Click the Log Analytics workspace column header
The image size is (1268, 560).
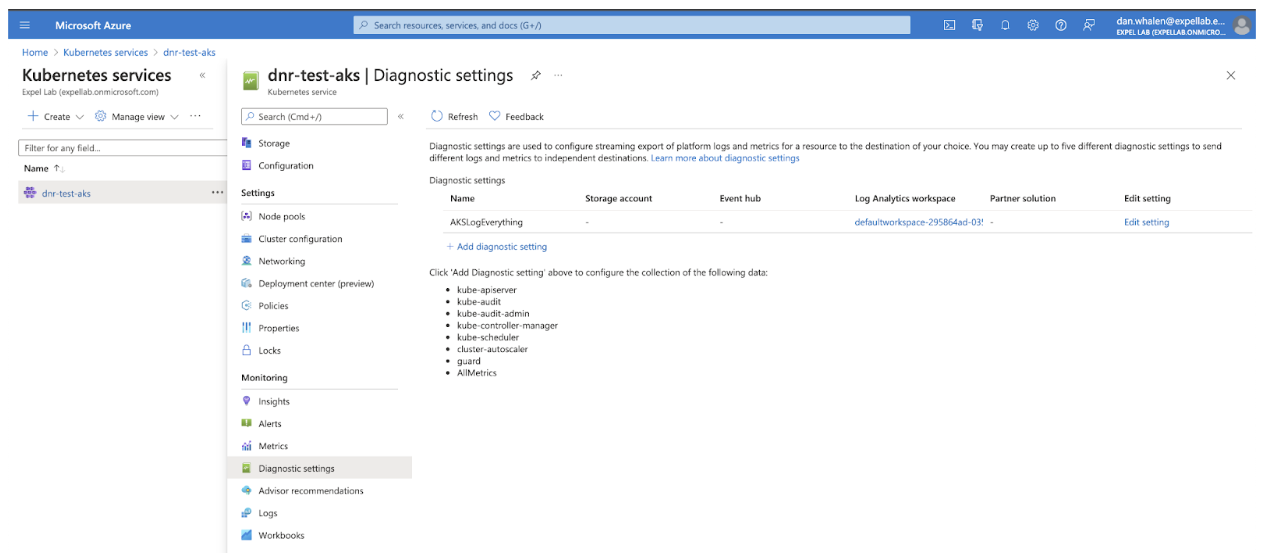(905, 198)
